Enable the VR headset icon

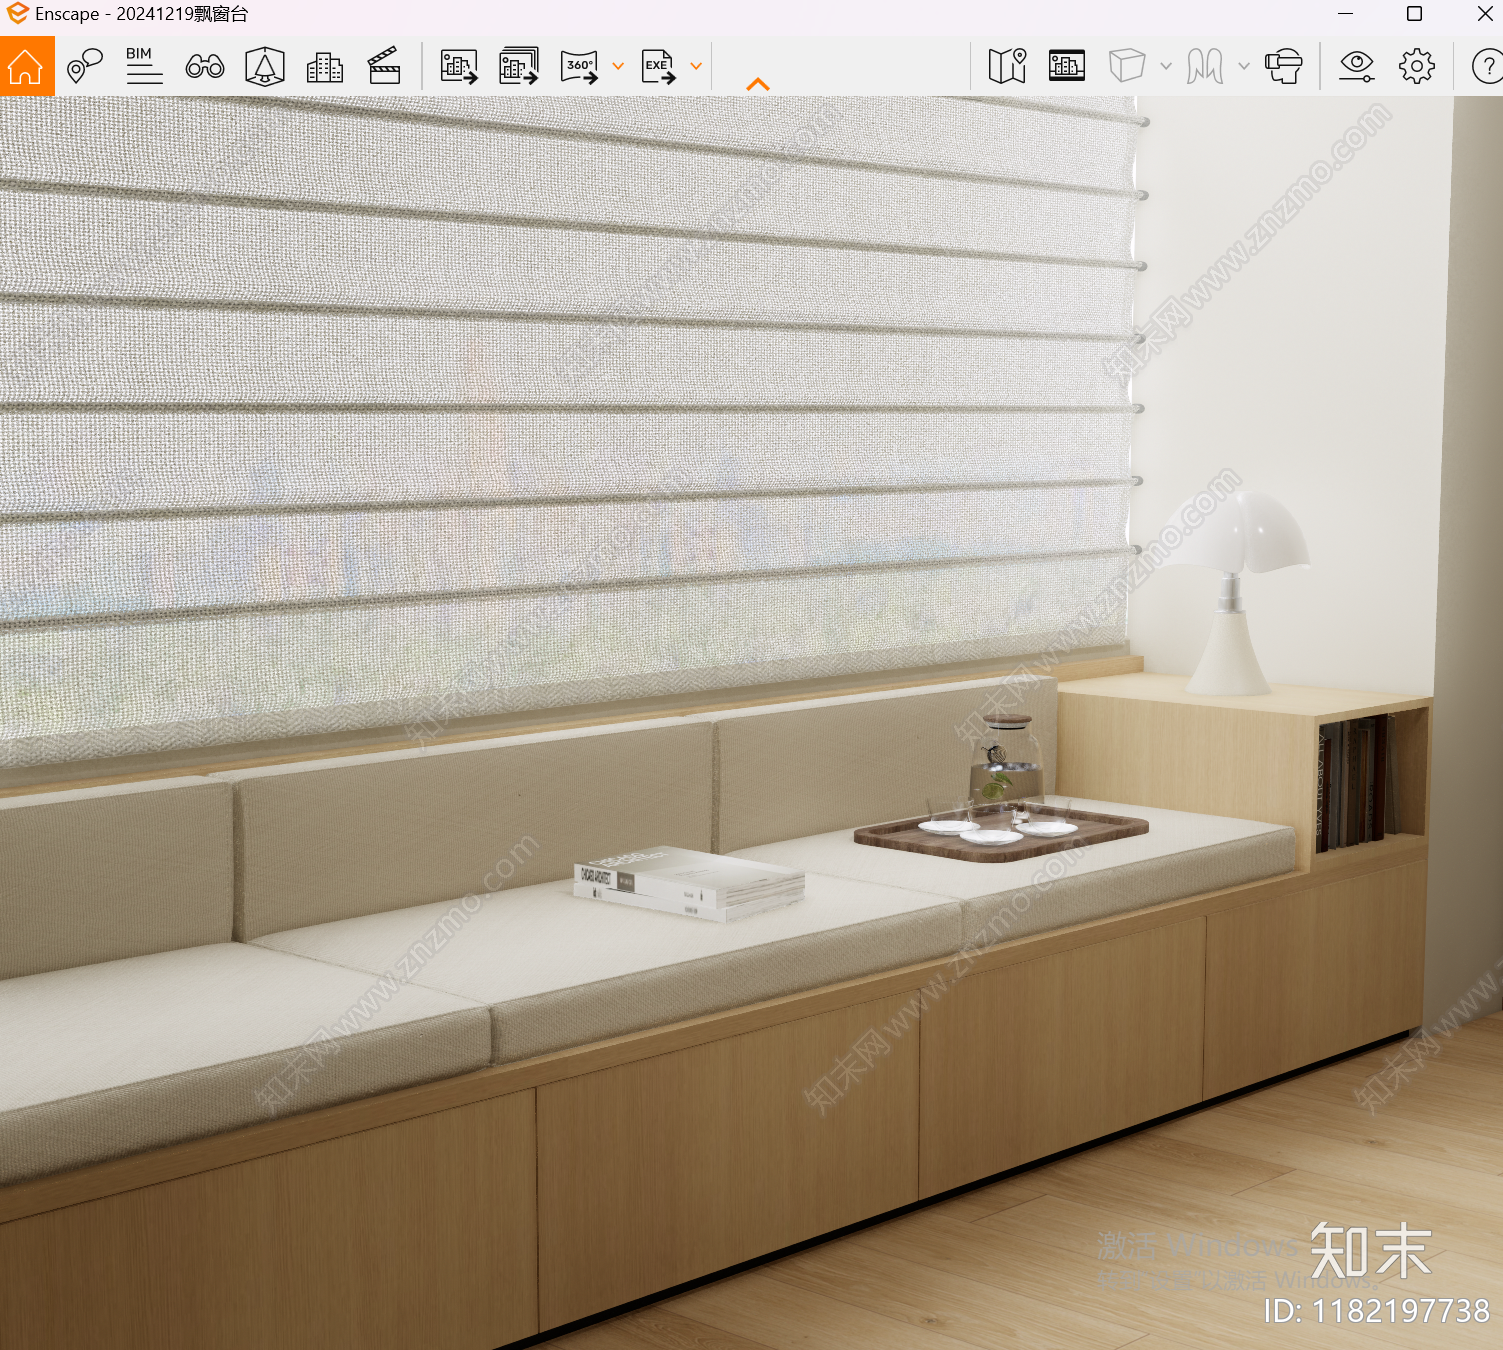(x=1283, y=66)
